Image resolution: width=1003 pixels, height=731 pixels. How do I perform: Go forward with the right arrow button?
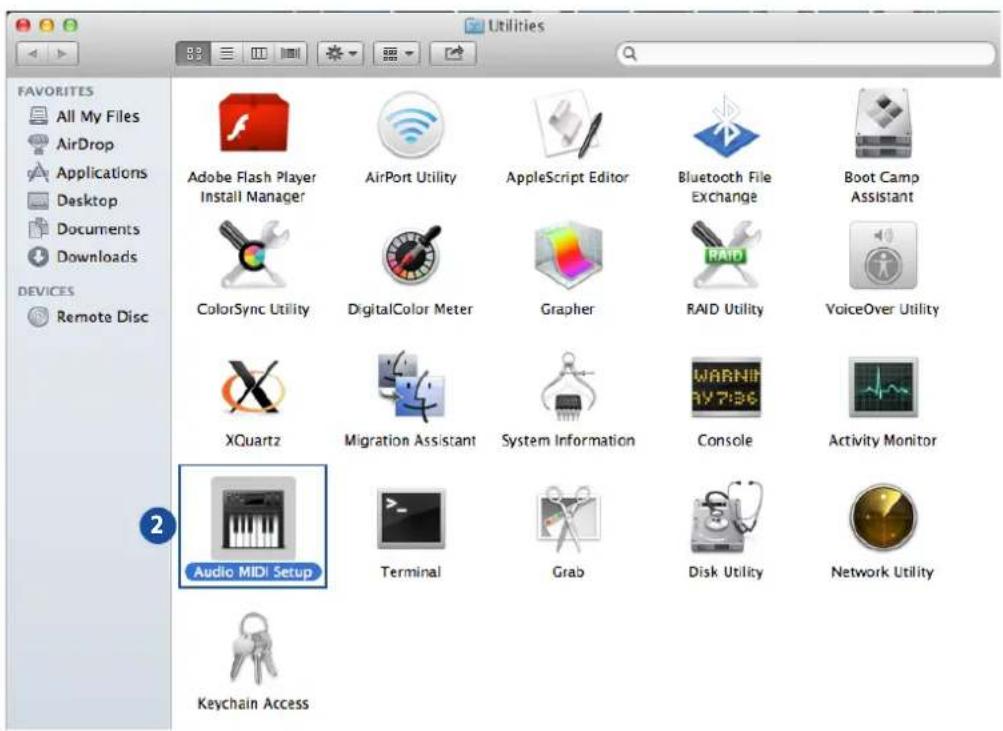point(63,54)
